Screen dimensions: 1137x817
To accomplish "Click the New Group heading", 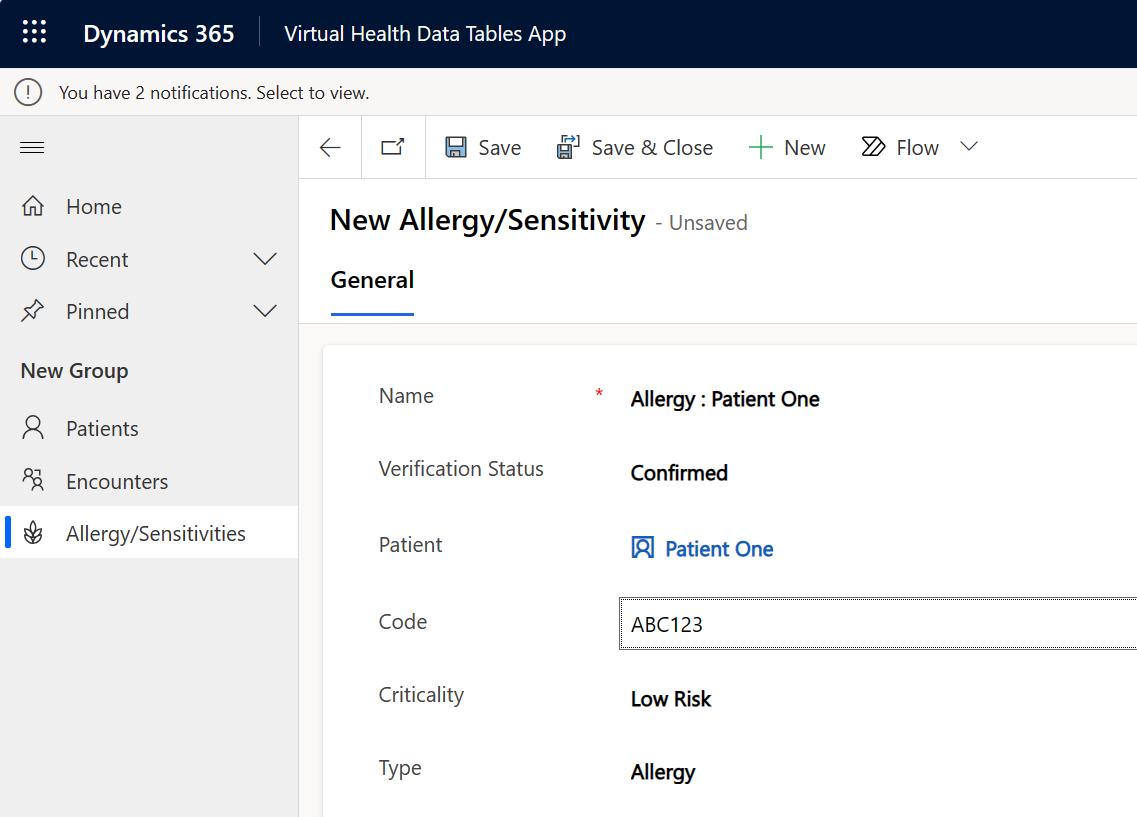I will (75, 370).
